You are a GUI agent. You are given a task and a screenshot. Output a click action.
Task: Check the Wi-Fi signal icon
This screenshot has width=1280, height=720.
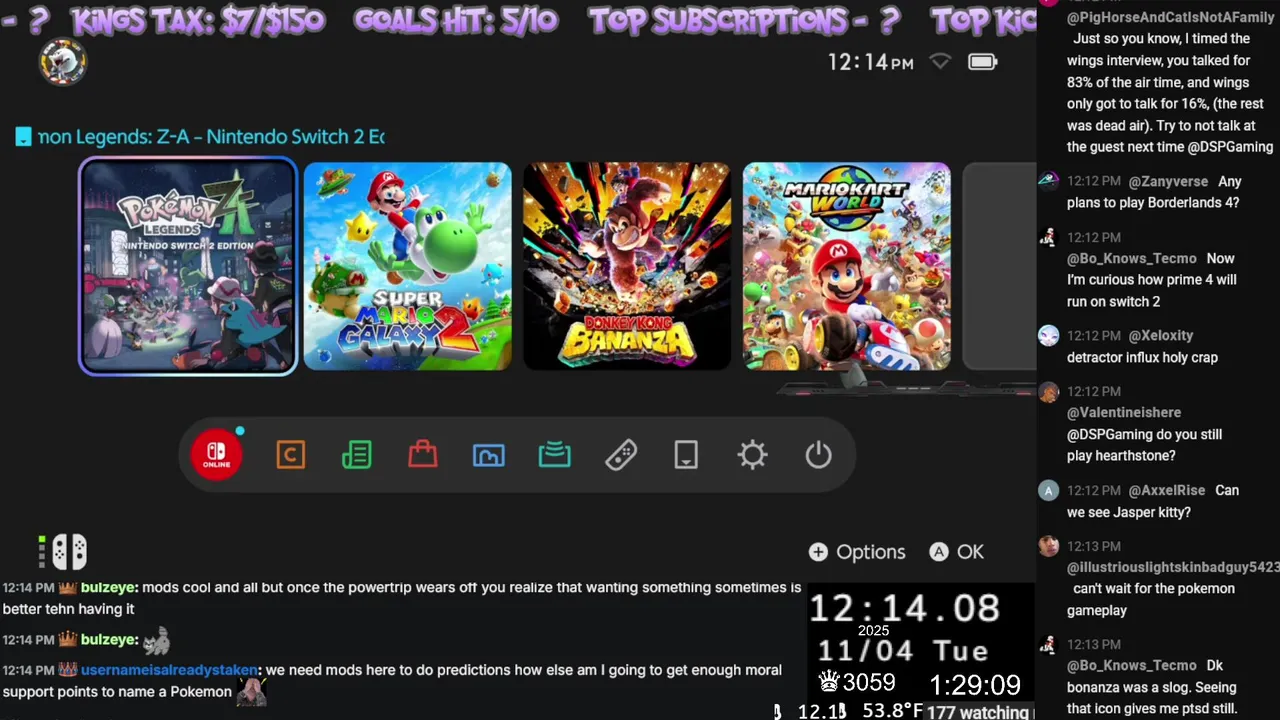point(940,62)
